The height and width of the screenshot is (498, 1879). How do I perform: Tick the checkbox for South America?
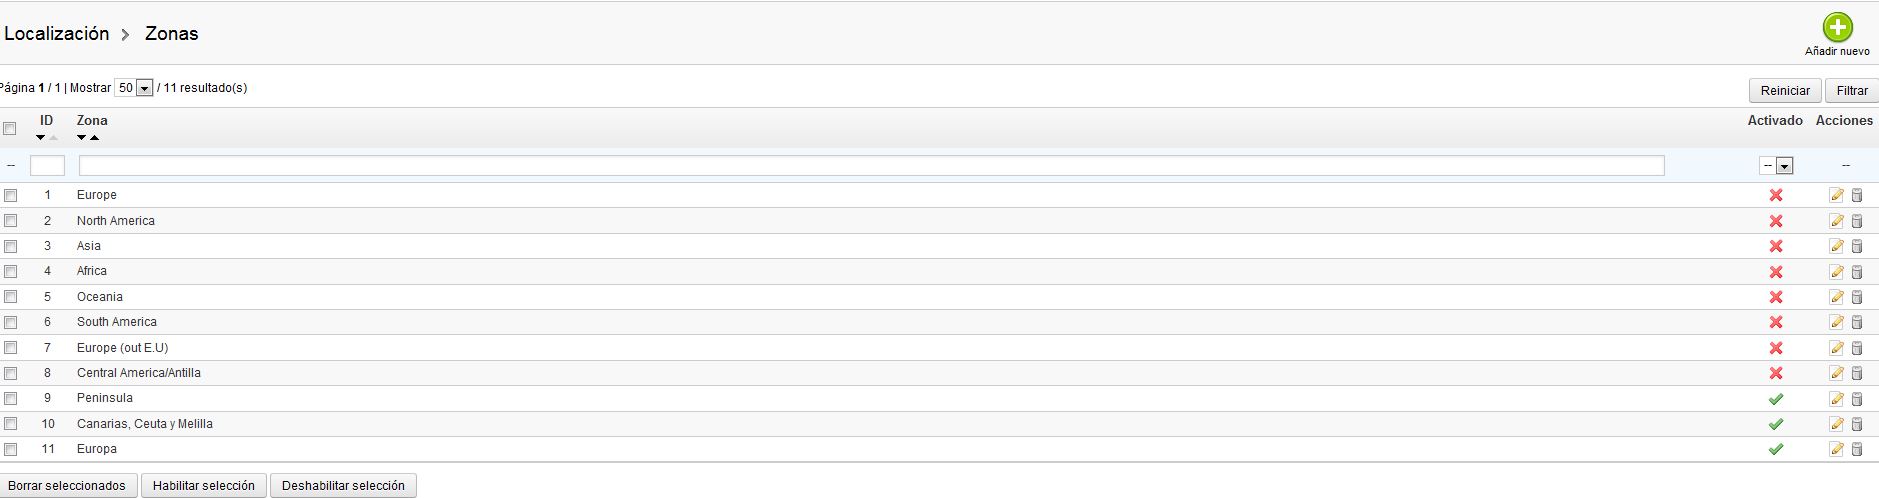(10, 323)
